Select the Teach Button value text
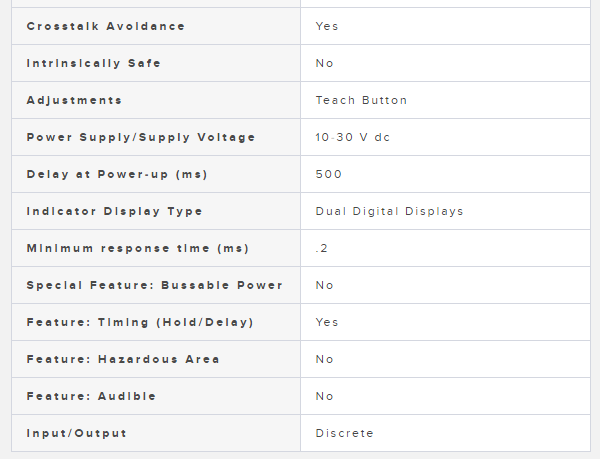 (x=361, y=100)
